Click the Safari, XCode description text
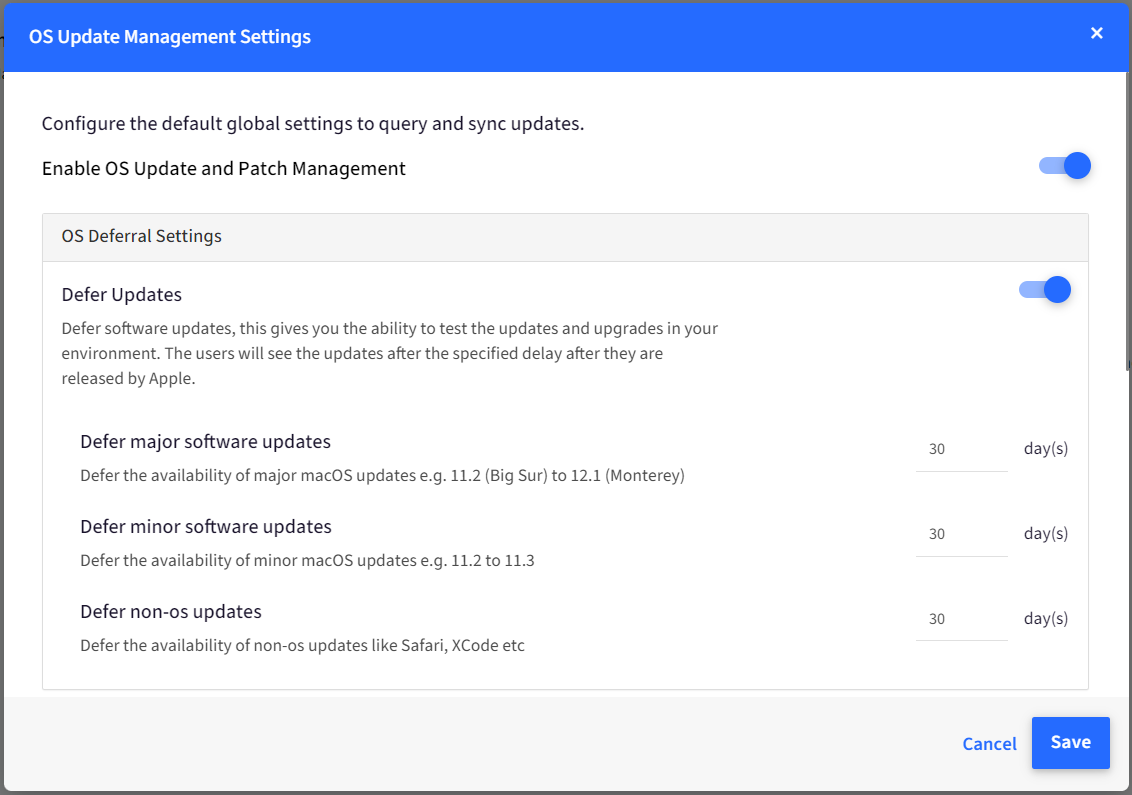 pos(302,646)
